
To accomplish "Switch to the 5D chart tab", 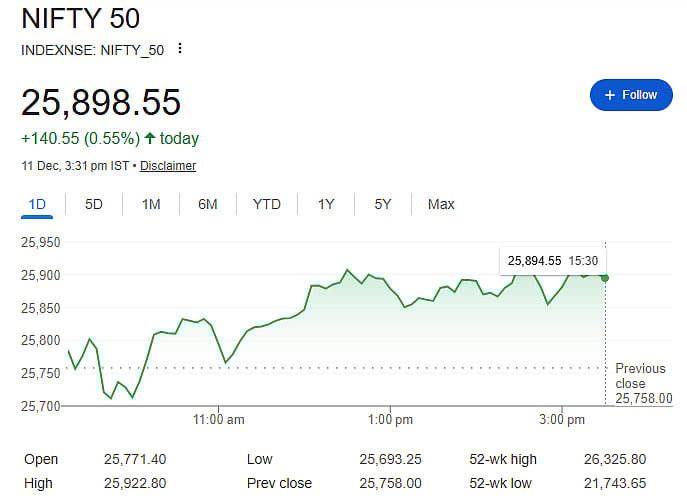I will (94, 204).
